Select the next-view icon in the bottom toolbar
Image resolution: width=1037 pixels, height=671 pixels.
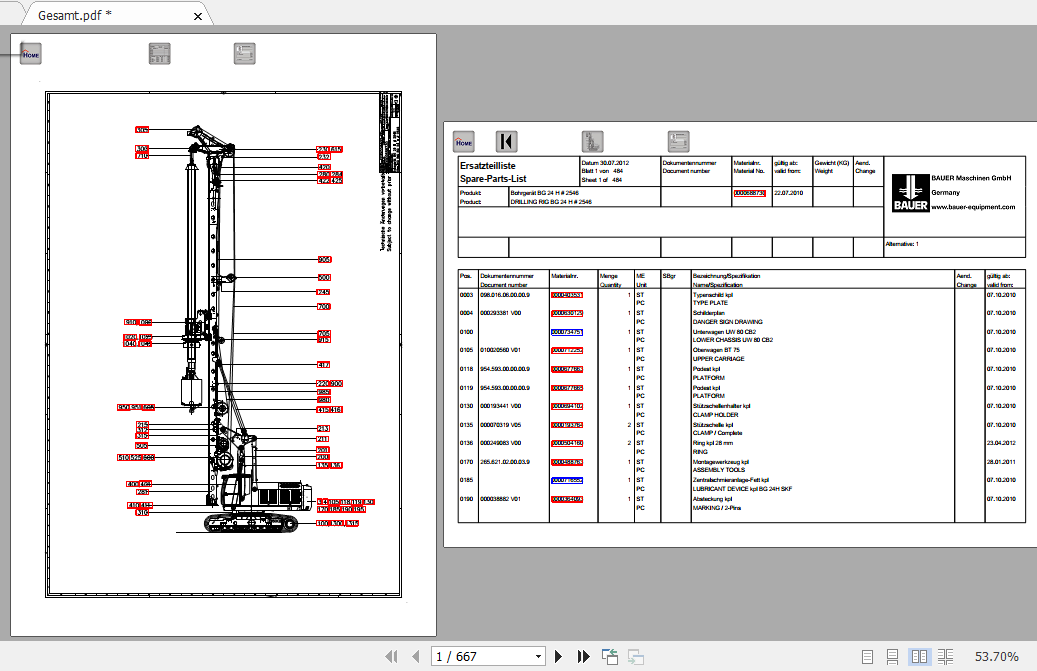[636, 656]
